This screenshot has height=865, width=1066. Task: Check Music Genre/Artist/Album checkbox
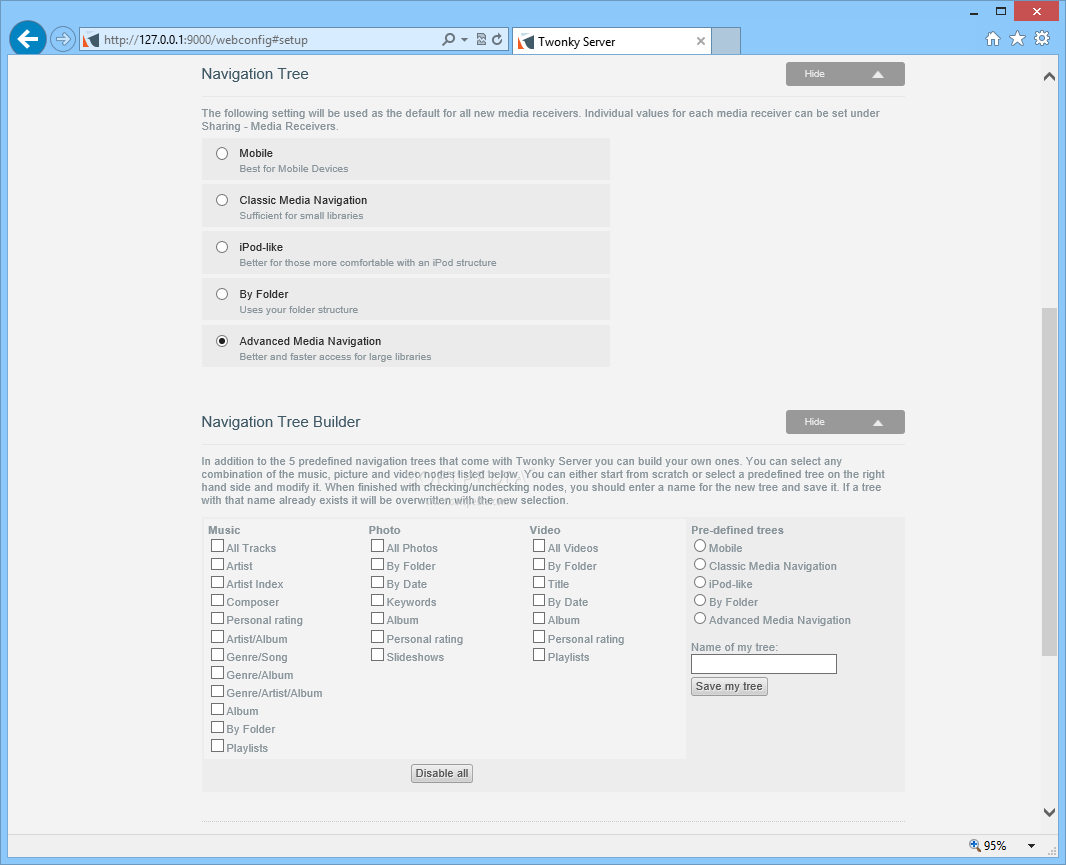click(218, 692)
